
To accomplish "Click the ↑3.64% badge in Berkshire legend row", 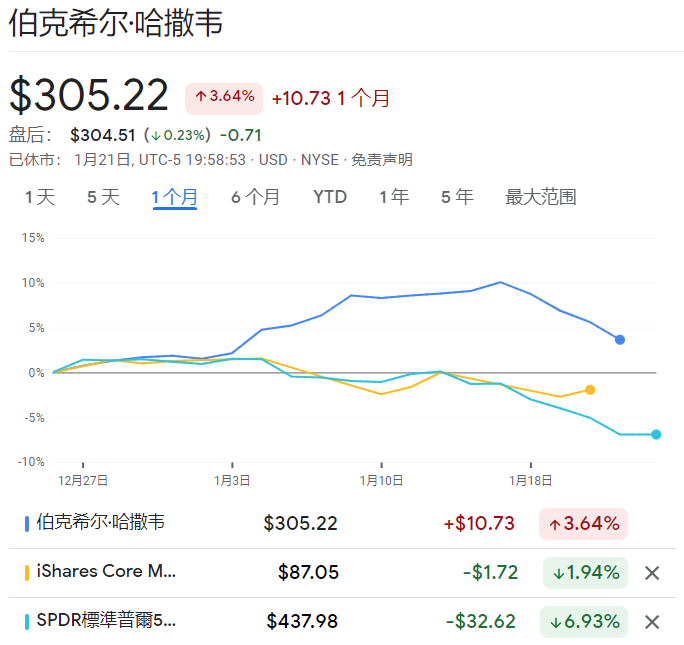I will pyautogui.click(x=584, y=524).
